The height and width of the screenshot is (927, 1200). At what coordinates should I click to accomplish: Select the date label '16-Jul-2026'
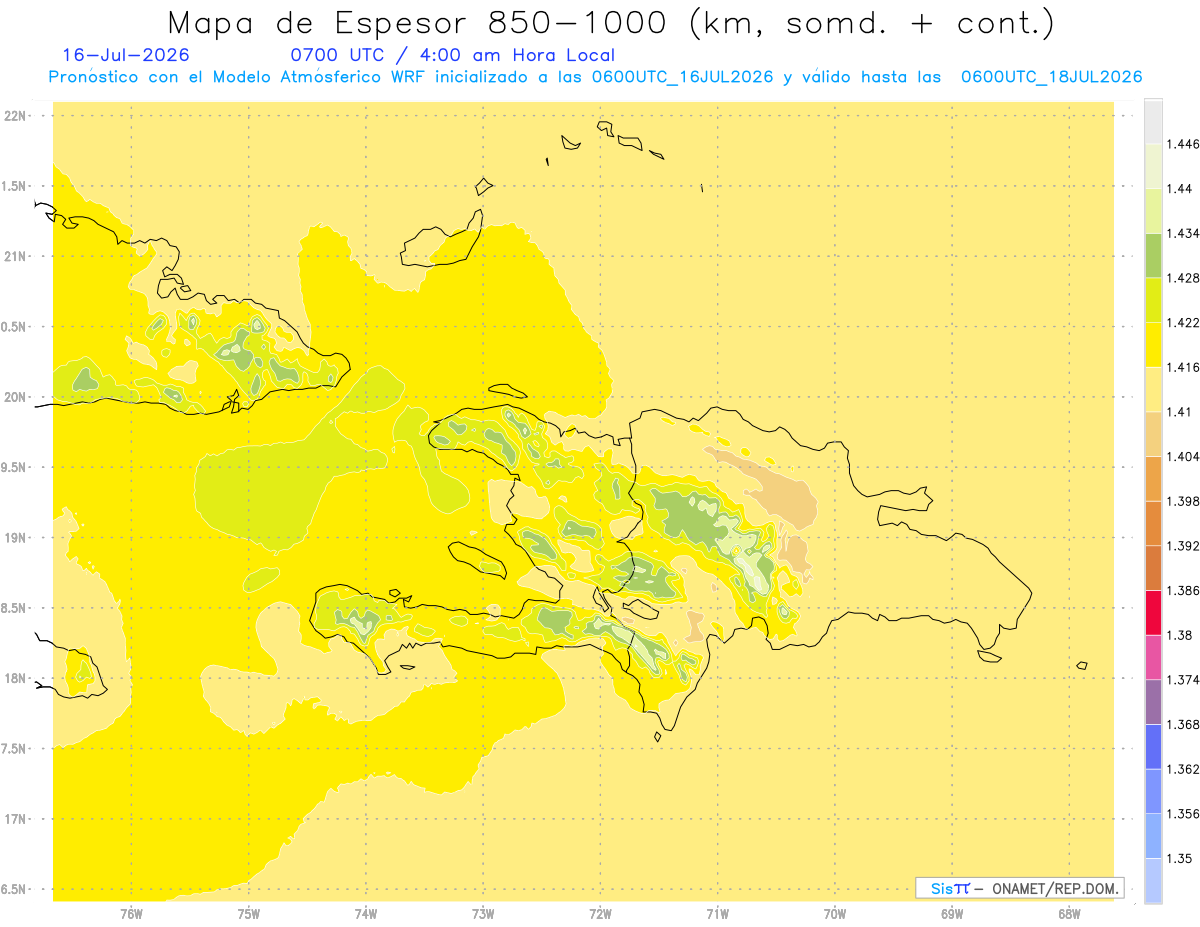pyautogui.click(x=126, y=56)
